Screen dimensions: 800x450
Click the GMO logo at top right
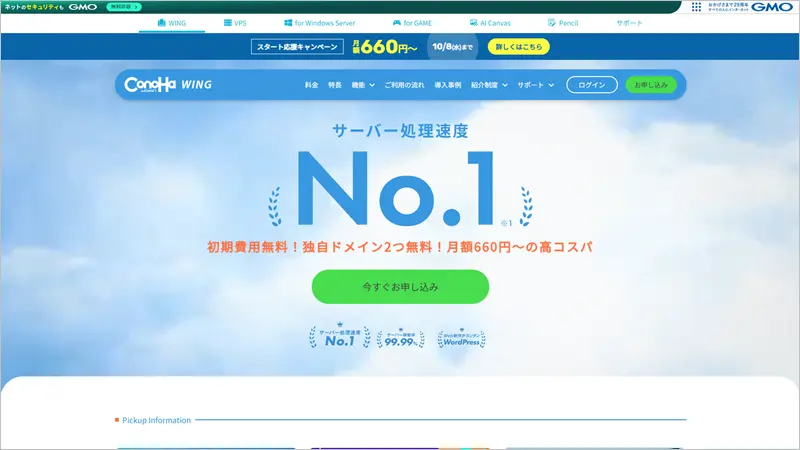772,7
